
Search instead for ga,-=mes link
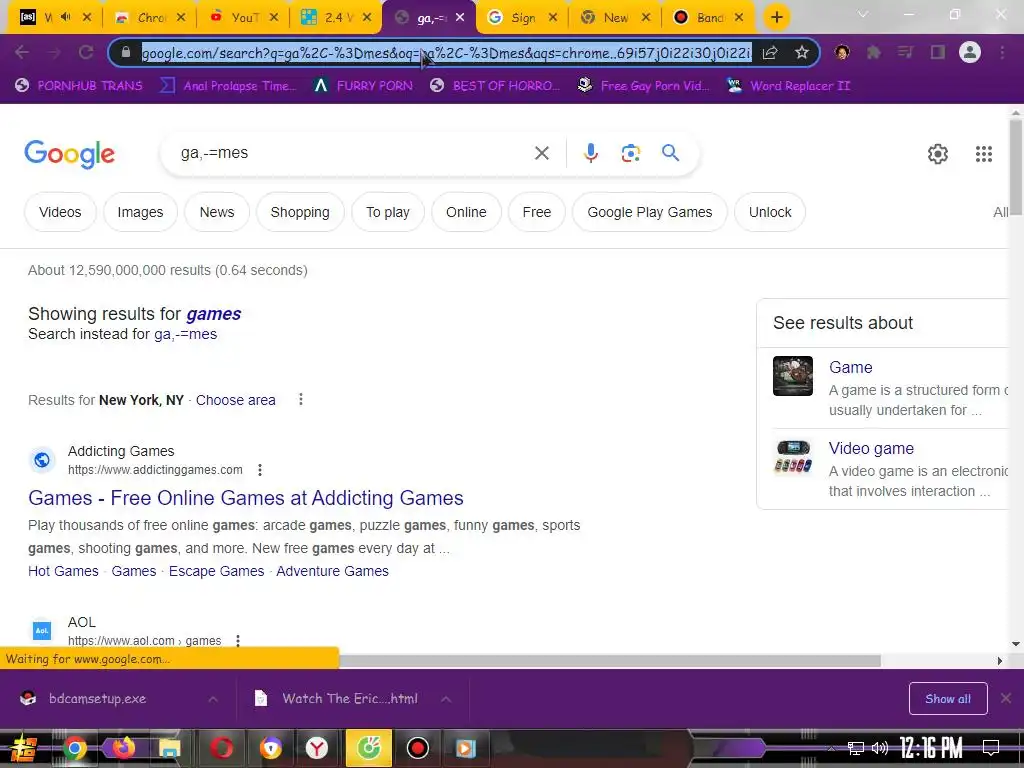tap(185, 334)
